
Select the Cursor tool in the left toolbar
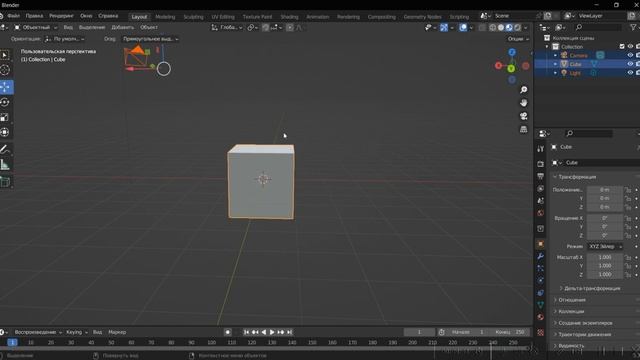click(x=5, y=70)
